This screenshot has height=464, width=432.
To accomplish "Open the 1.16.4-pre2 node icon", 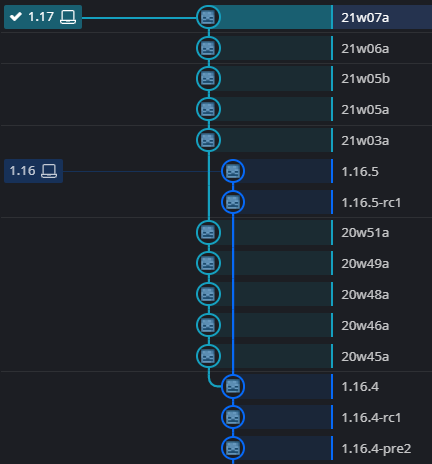I will 233,448.
